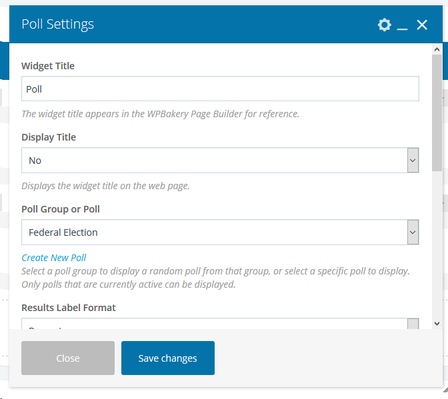
Task: Follow the Create New Poll link
Action: (x=54, y=258)
